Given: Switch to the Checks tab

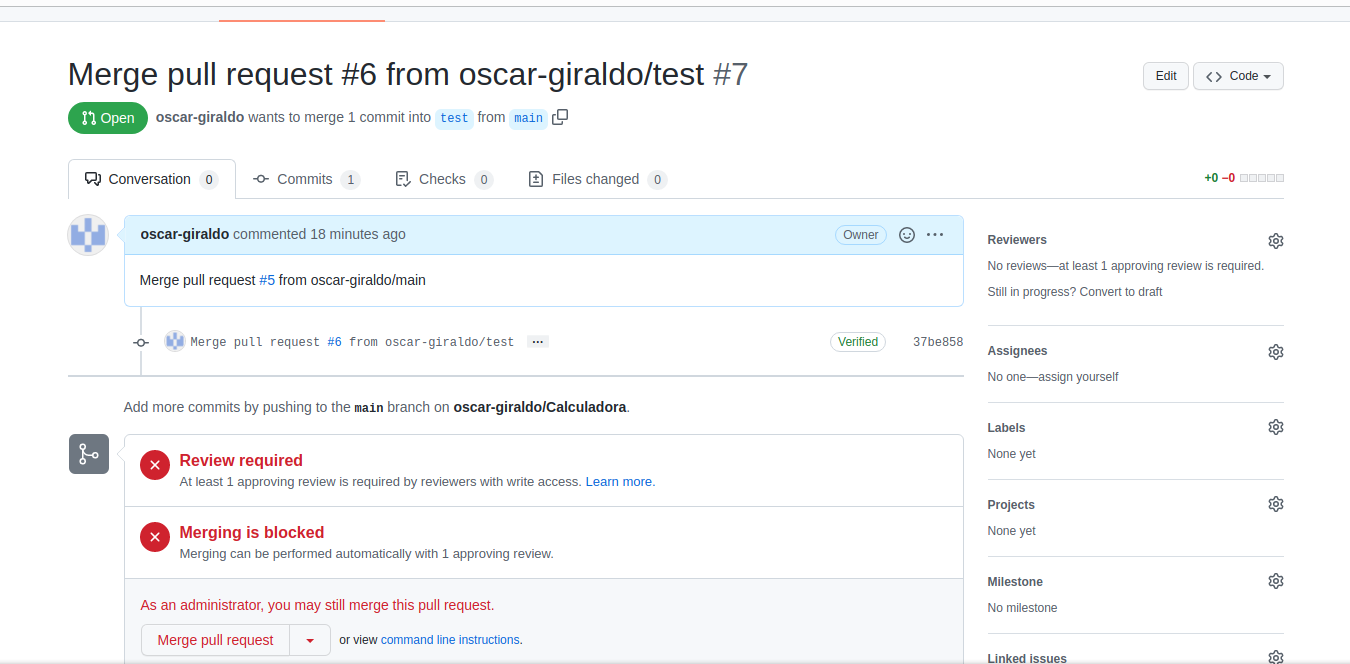Looking at the screenshot, I should pyautogui.click(x=444, y=179).
